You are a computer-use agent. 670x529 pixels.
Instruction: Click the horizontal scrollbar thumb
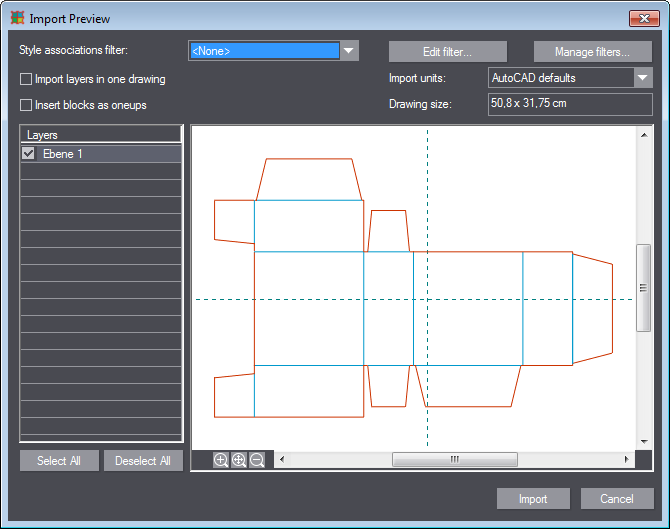point(455,460)
